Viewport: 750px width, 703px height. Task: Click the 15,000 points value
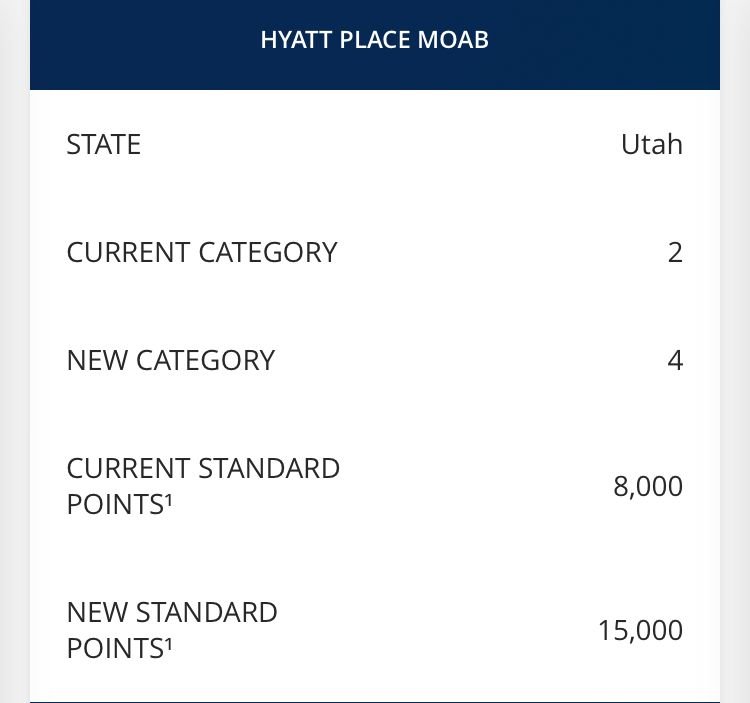pyautogui.click(x=640, y=630)
